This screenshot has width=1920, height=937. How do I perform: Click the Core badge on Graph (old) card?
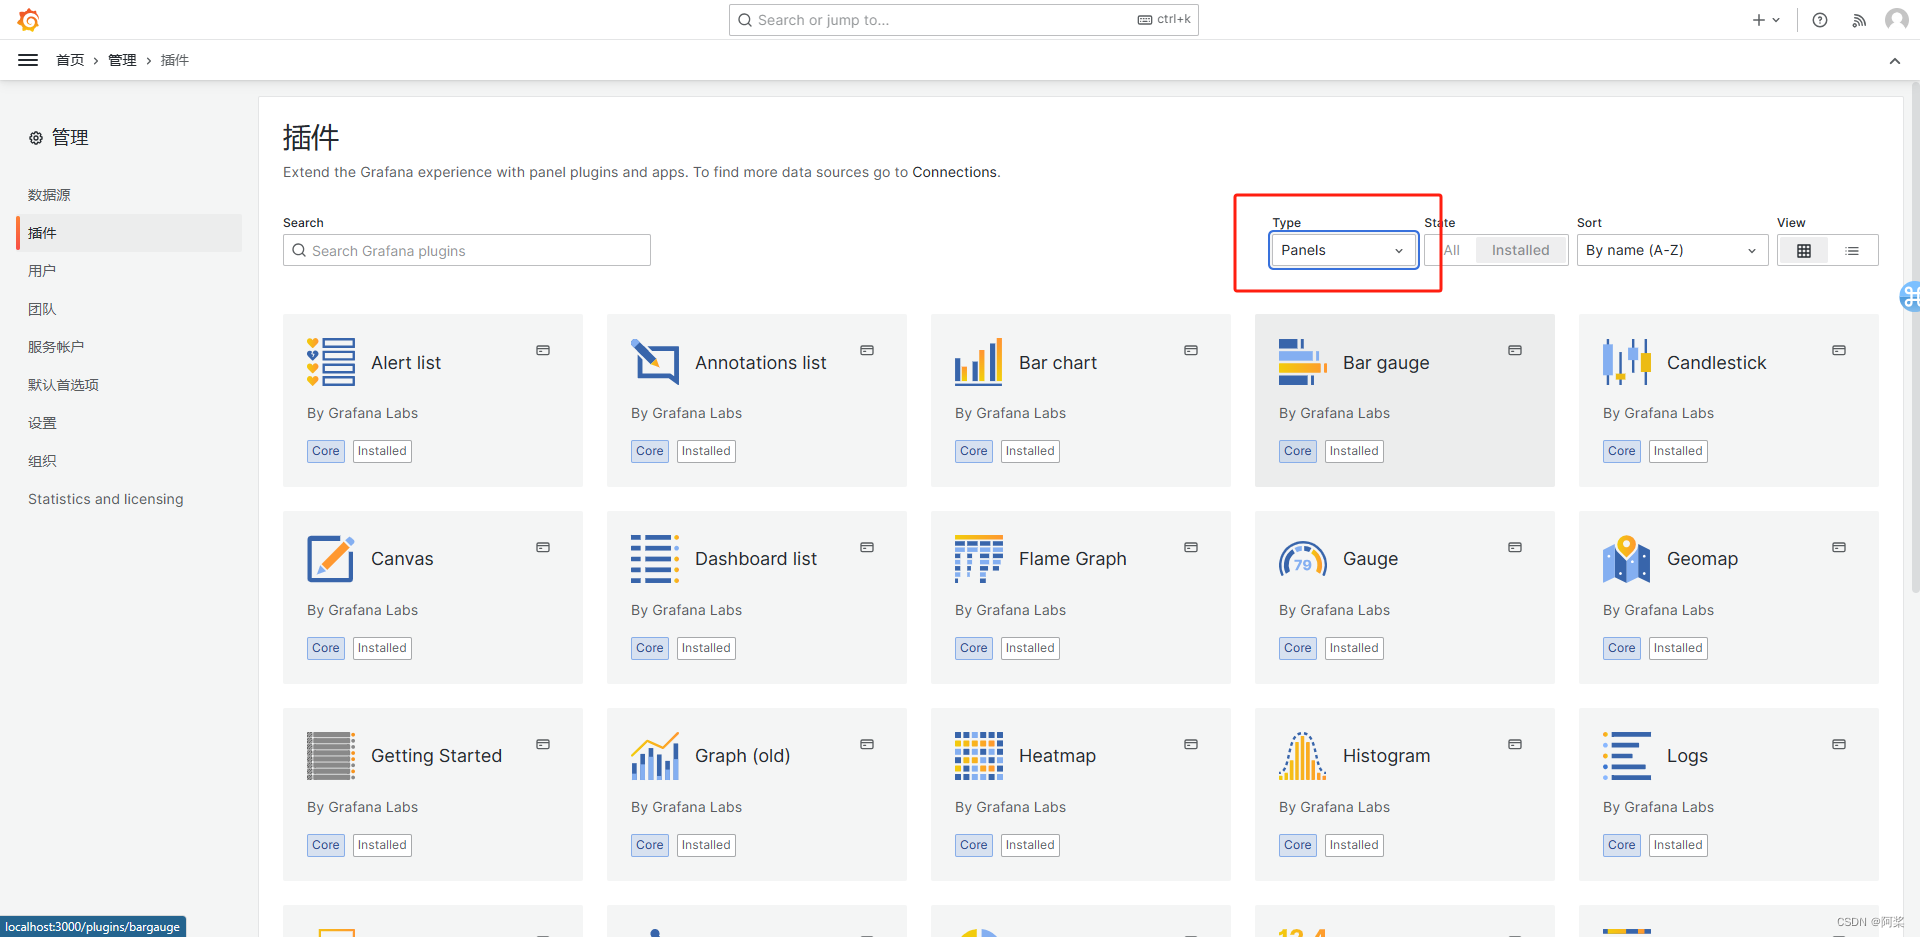tap(650, 845)
